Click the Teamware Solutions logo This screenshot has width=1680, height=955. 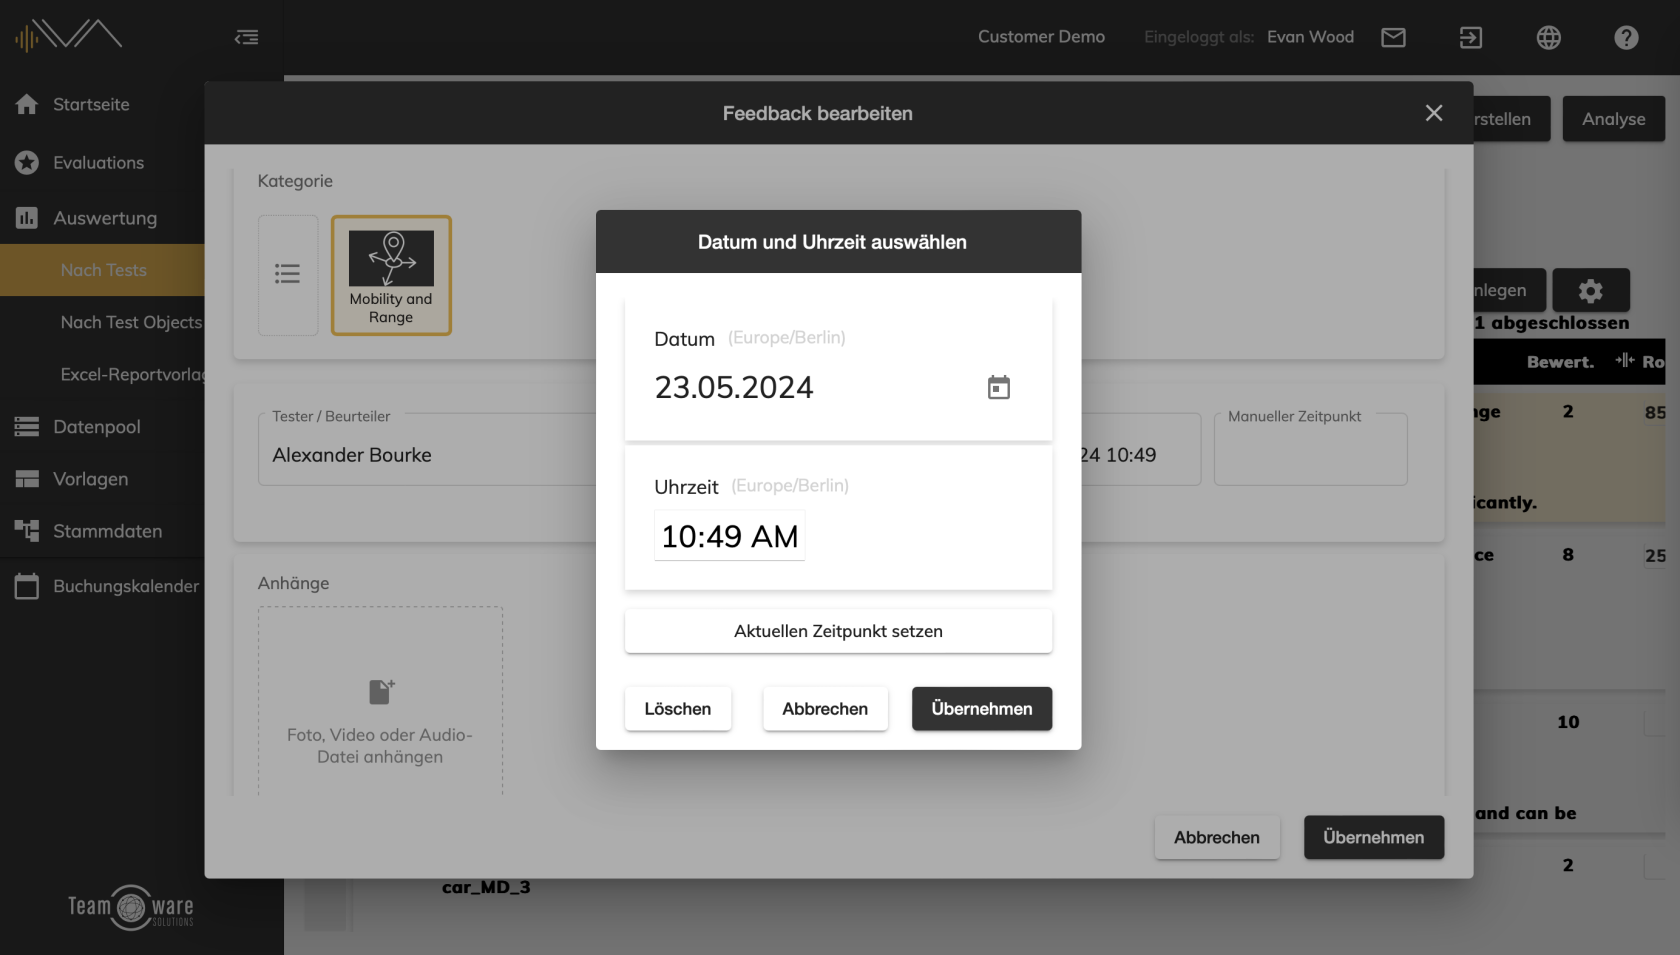point(131,907)
